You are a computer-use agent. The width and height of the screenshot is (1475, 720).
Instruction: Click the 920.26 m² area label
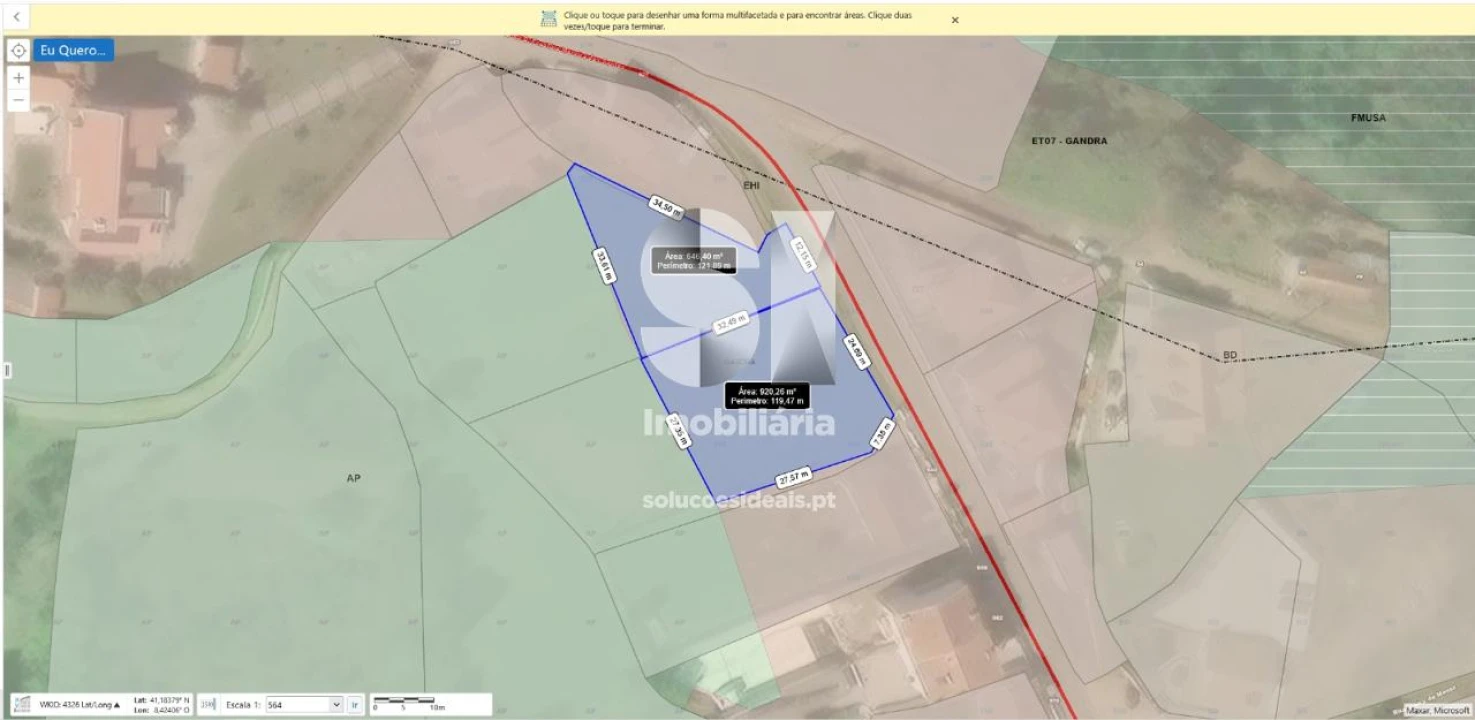766,396
